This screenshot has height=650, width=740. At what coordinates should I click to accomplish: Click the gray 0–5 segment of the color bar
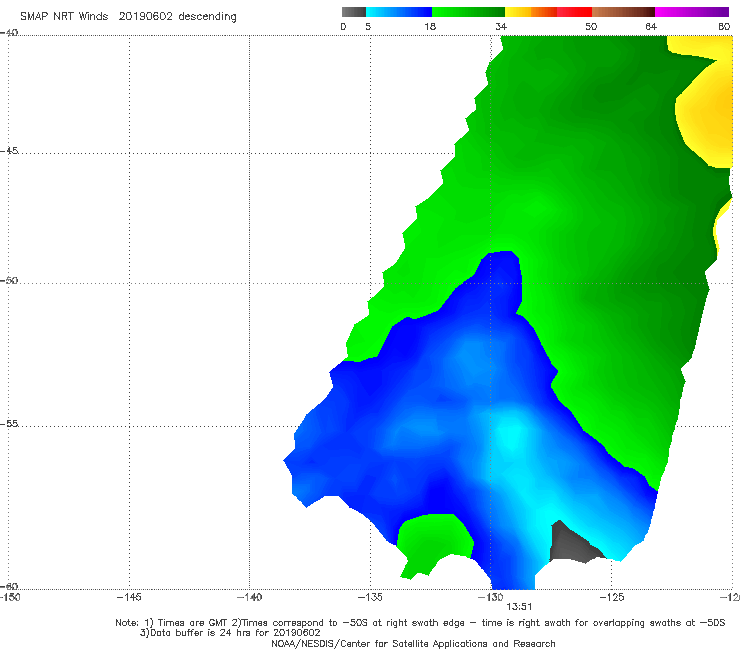353,12
